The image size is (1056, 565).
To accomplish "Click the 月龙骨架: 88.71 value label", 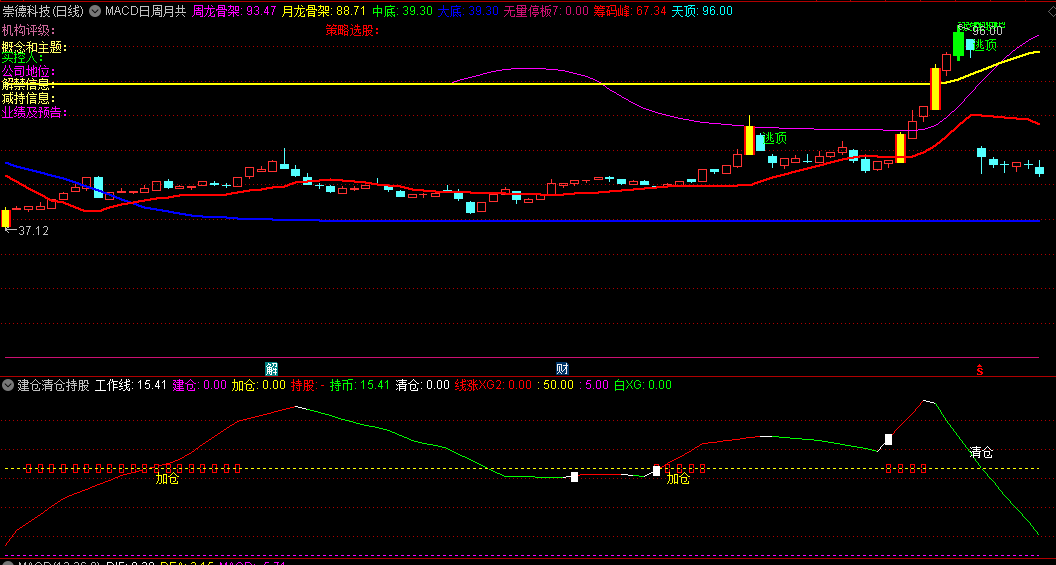I will click(x=324, y=11).
